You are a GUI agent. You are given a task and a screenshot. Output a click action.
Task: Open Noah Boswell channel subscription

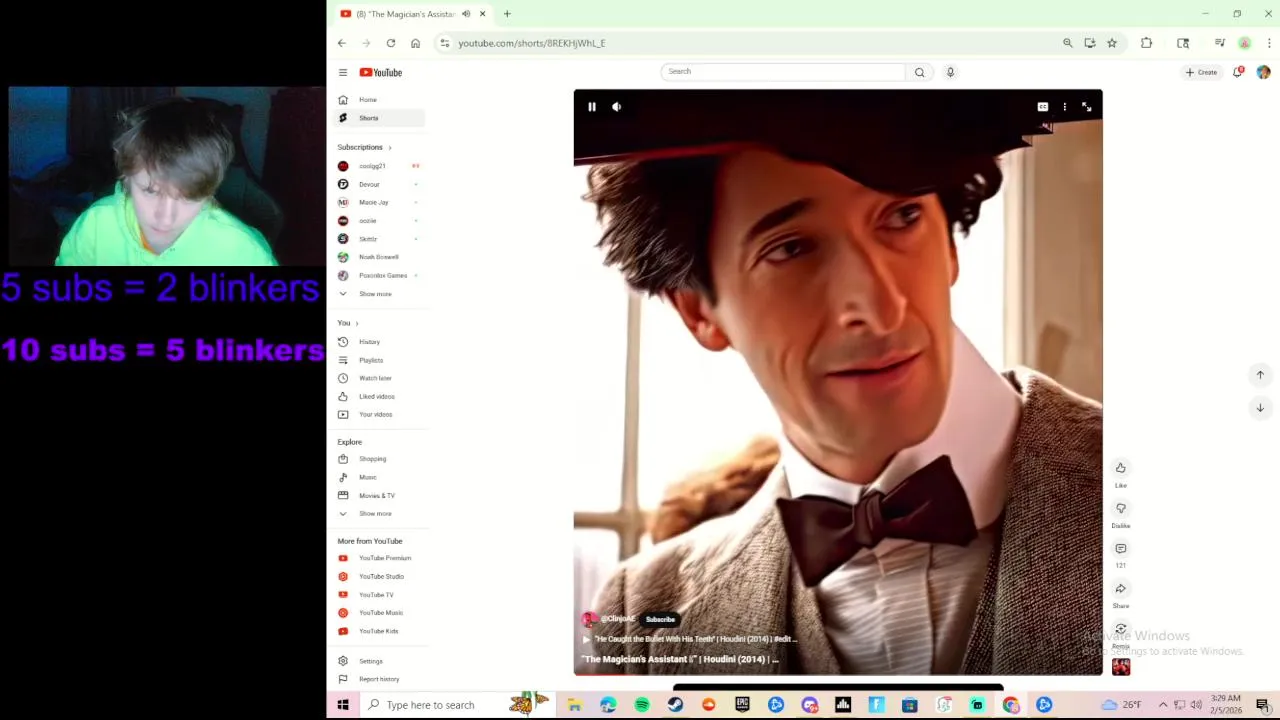[x=379, y=257]
